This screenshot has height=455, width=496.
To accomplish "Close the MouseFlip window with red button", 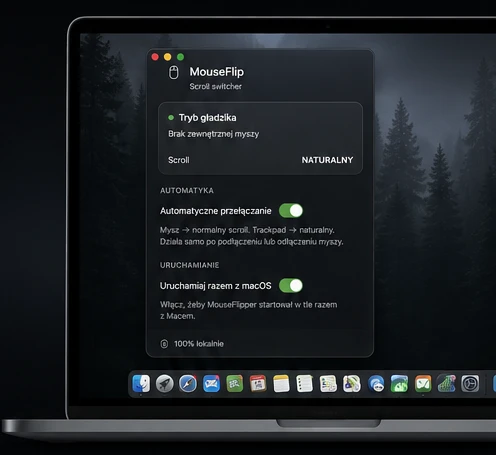I will pyautogui.click(x=155, y=57).
